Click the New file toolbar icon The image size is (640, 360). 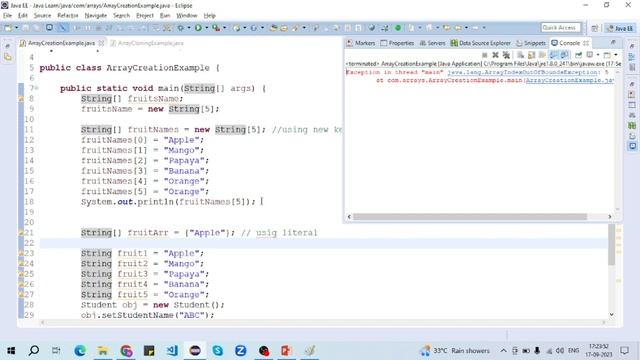click(x=8, y=28)
